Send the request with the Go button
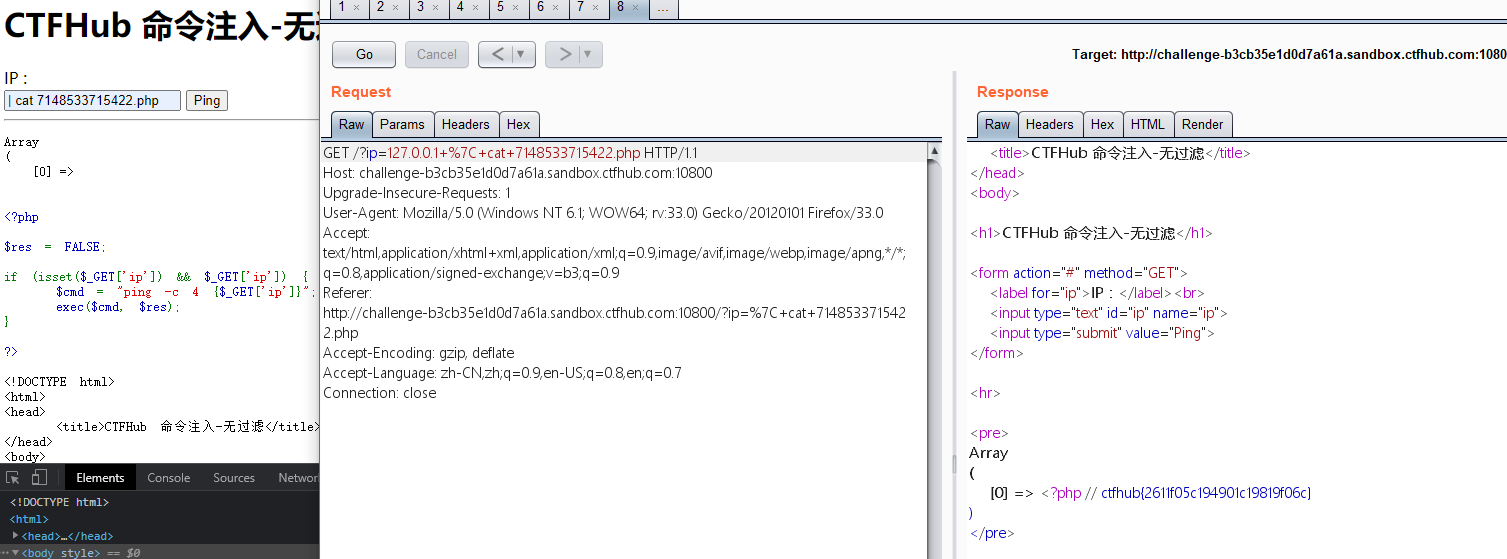 click(364, 54)
